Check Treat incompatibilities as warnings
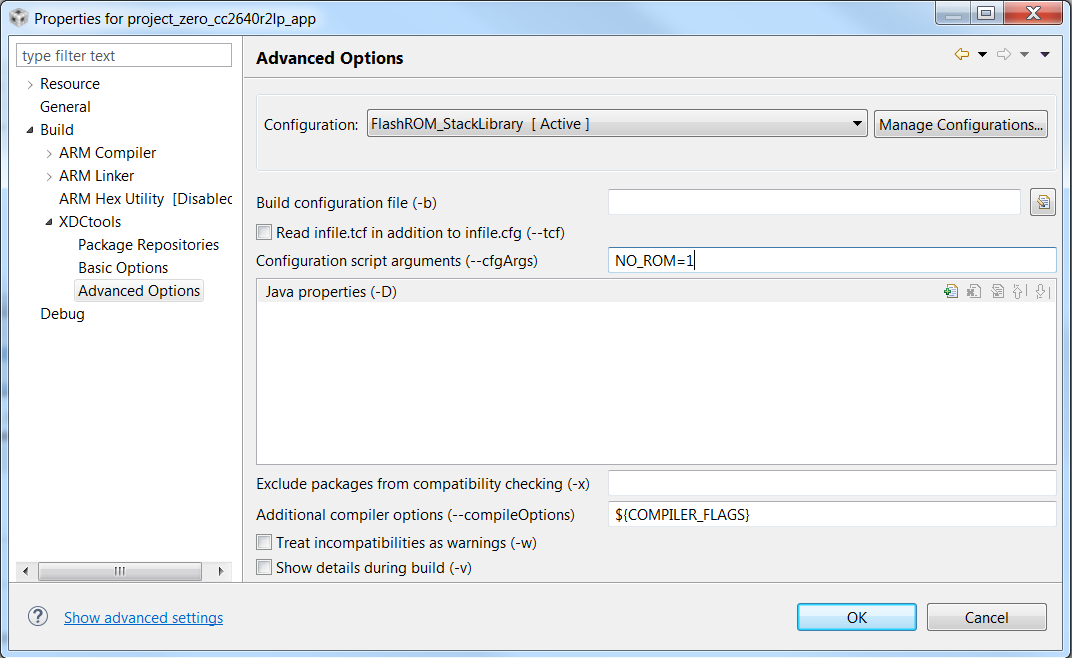Image resolution: width=1072 pixels, height=658 pixels. tap(264, 543)
